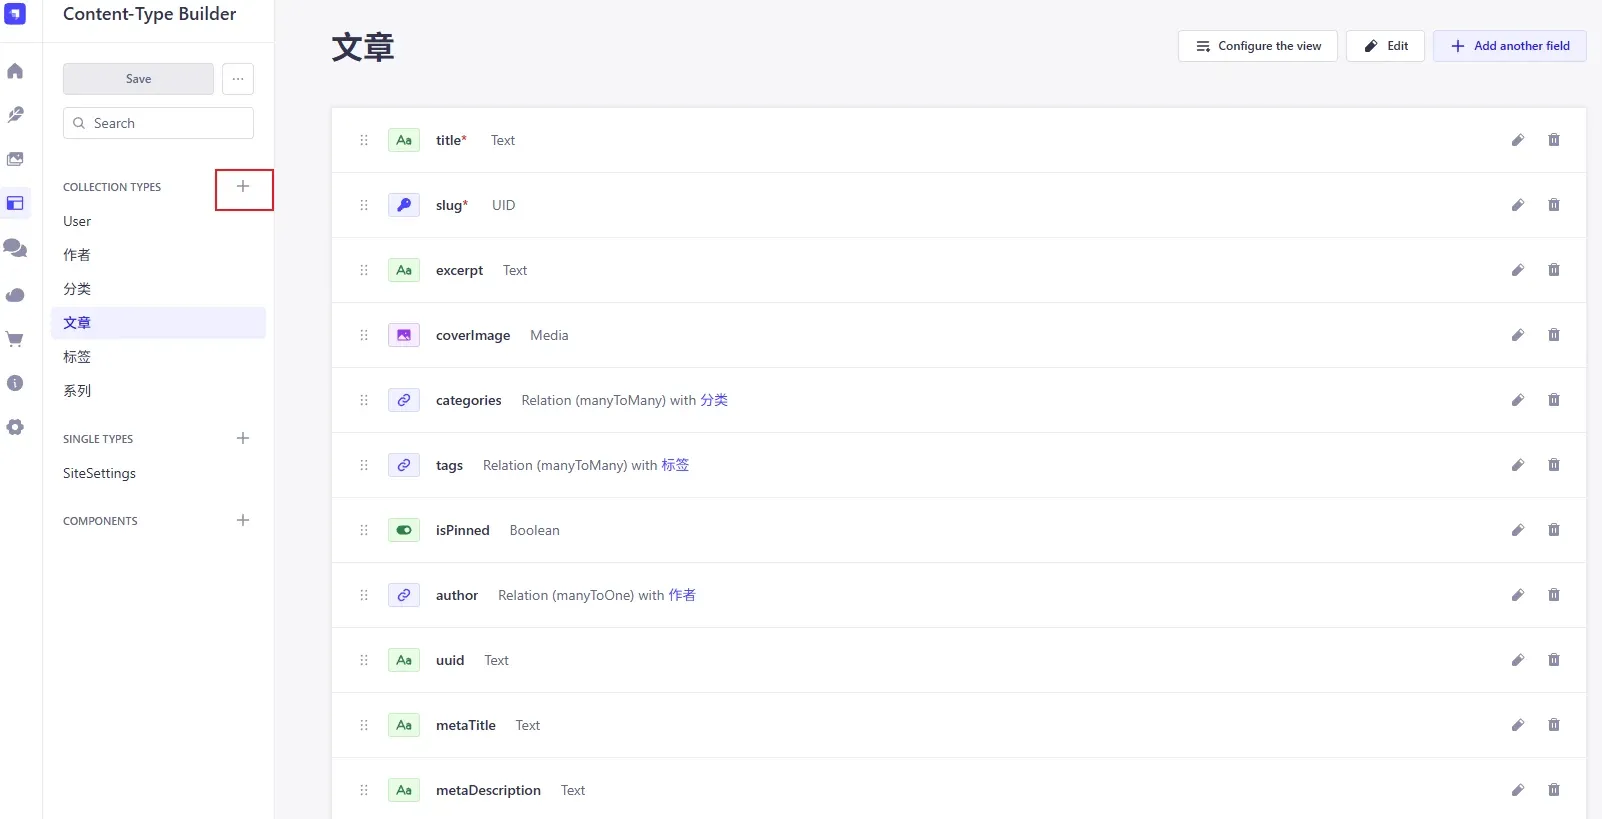This screenshot has height=819, width=1602.
Task: Follow 标签 link in tags relation
Action: coord(675,465)
